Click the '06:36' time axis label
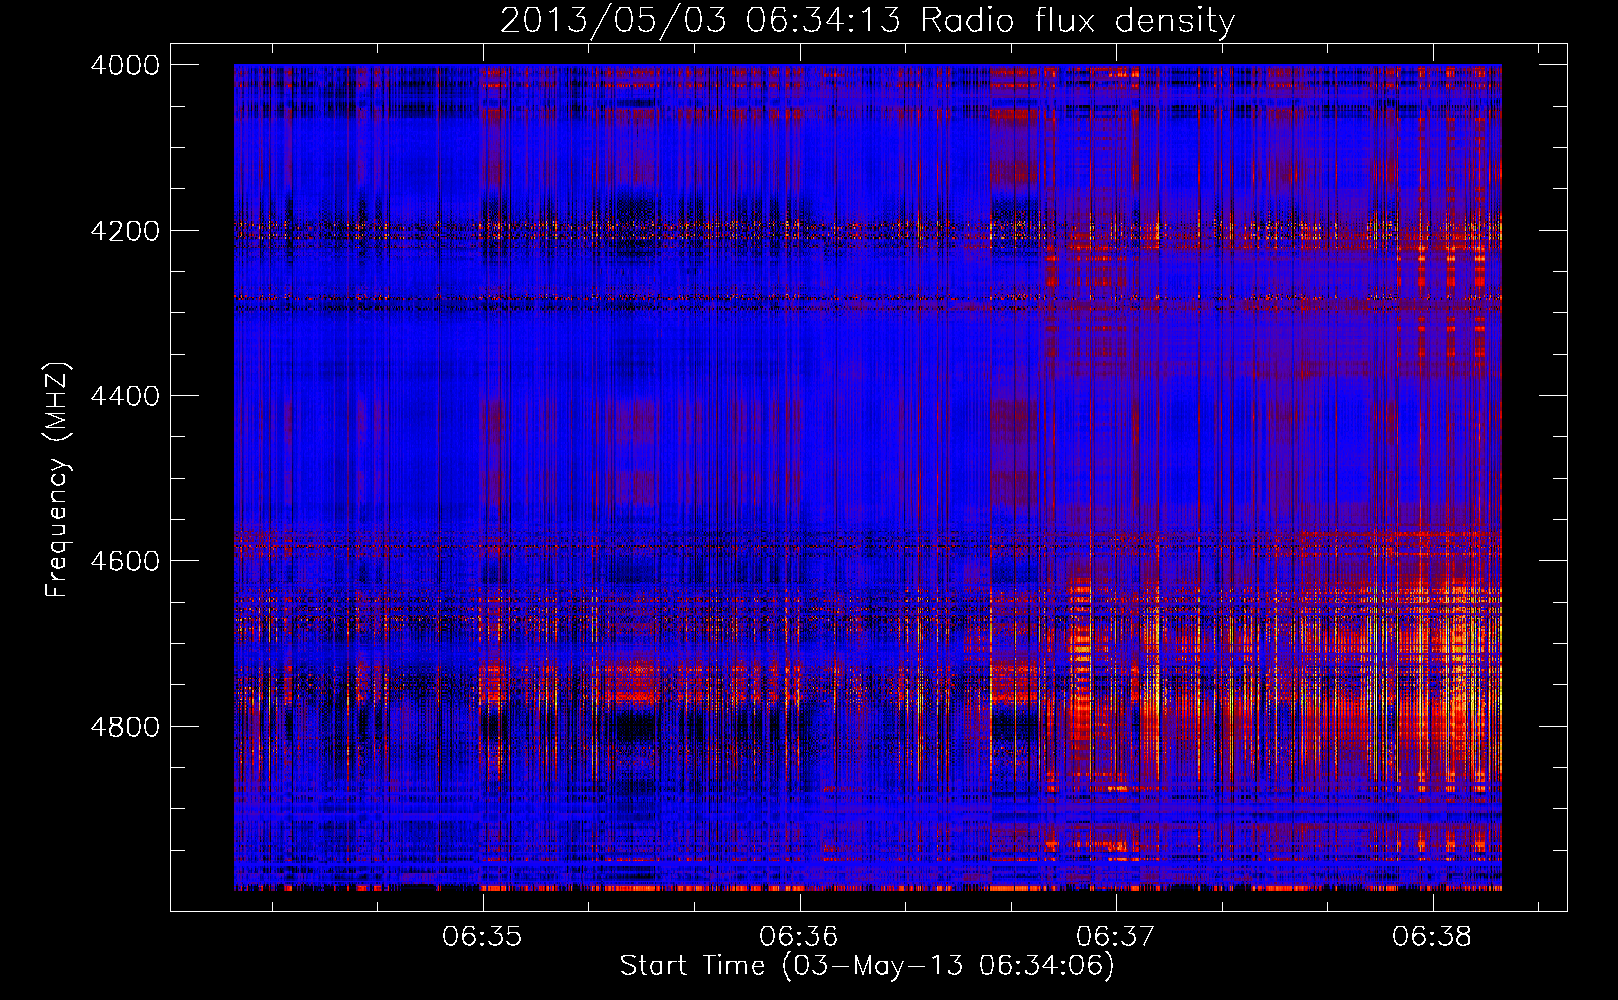 click(798, 937)
